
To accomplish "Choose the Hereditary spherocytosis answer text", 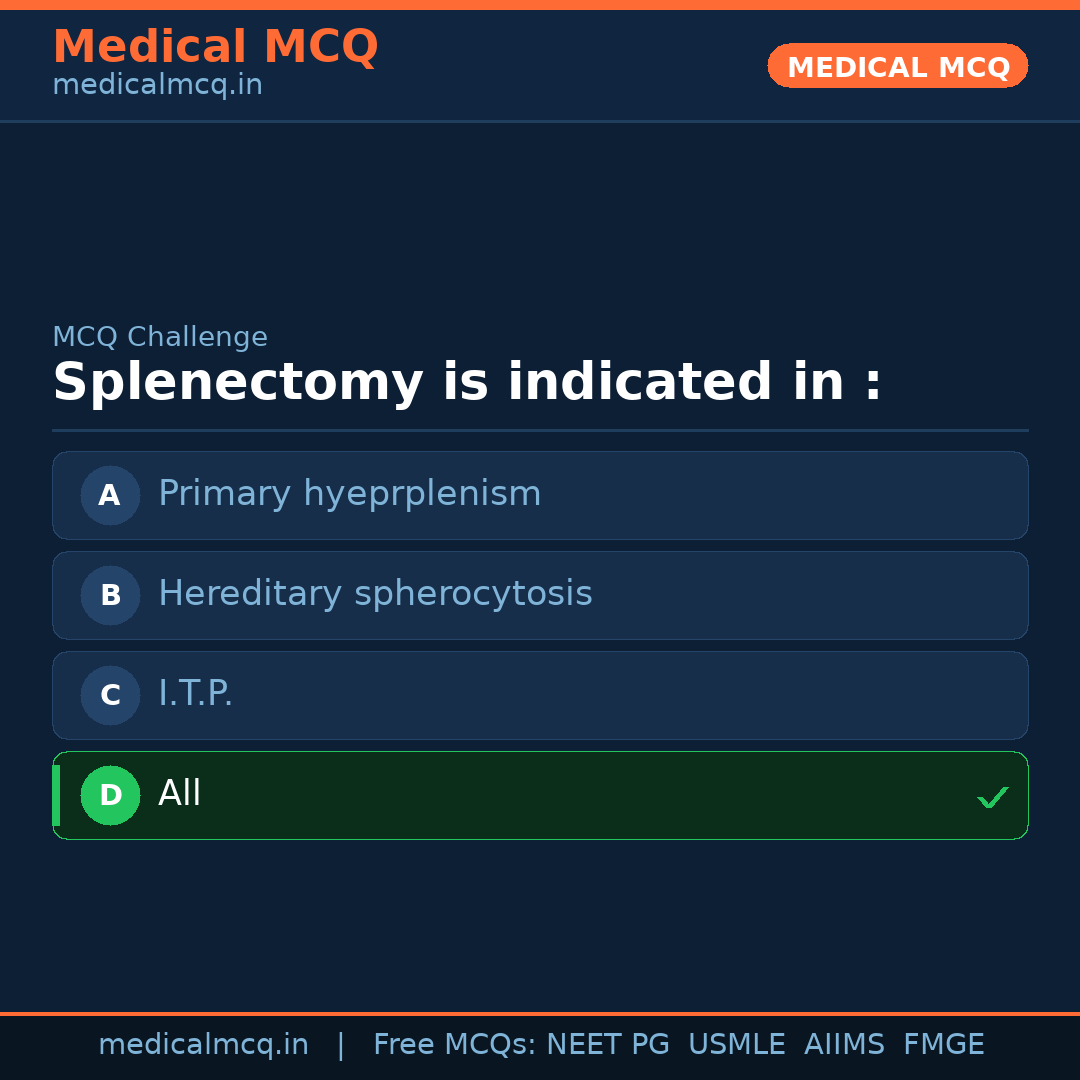I will pos(375,594).
